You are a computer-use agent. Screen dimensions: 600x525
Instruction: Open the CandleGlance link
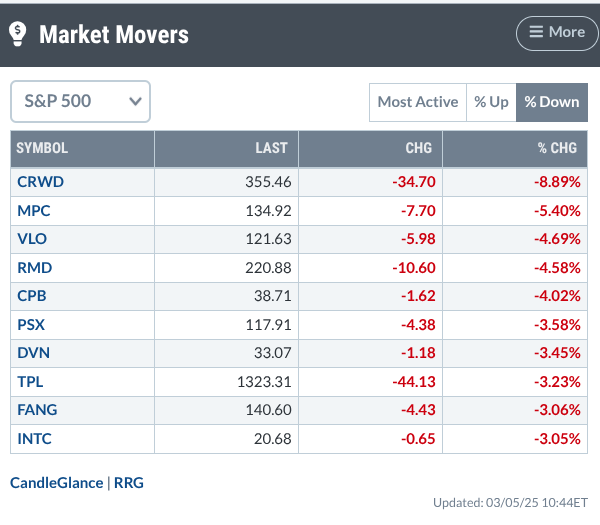tap(57, 483)
